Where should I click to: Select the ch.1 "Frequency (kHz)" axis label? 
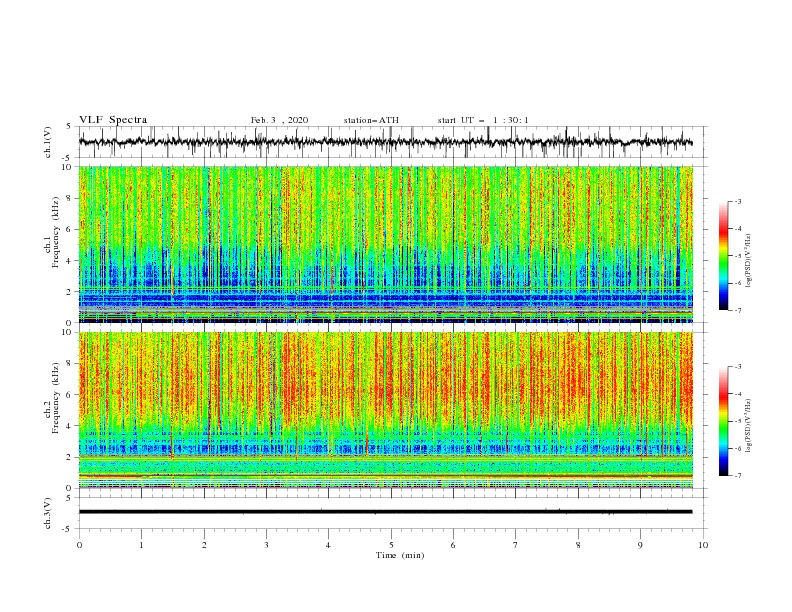(x=55, y=233)
